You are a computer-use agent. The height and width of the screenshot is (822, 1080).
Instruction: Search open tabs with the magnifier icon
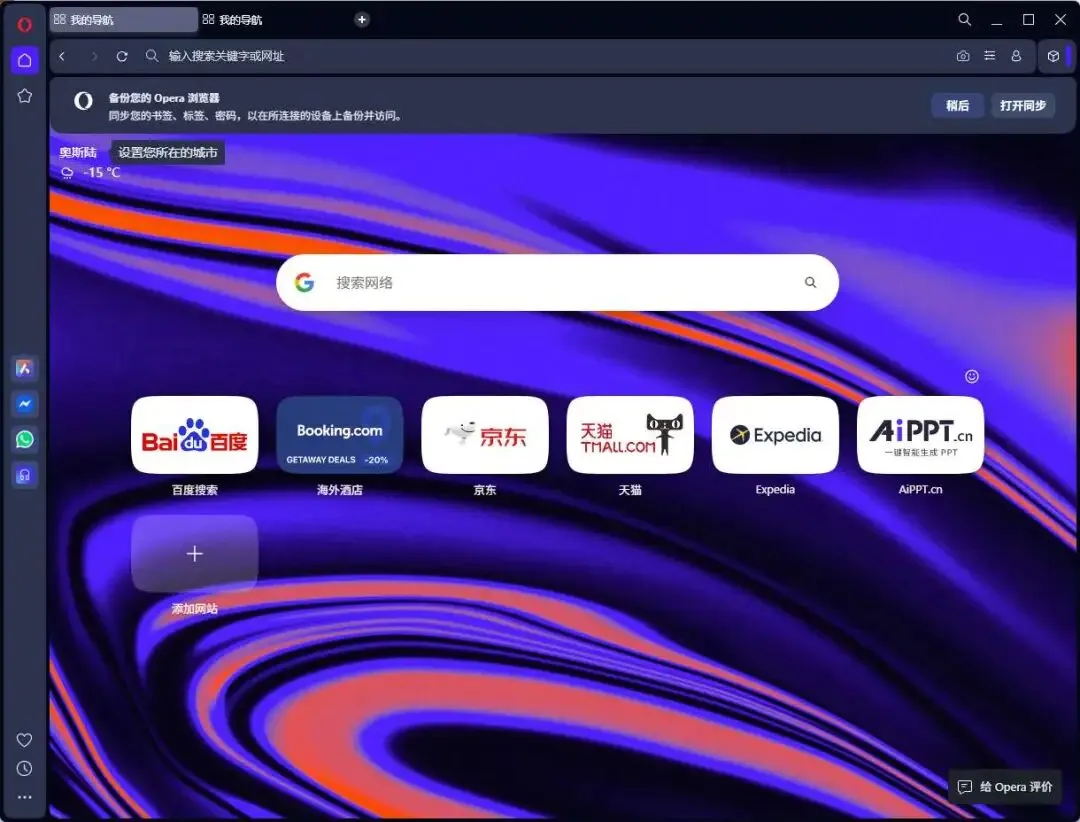pyautogui.click(x=964, y=19)
